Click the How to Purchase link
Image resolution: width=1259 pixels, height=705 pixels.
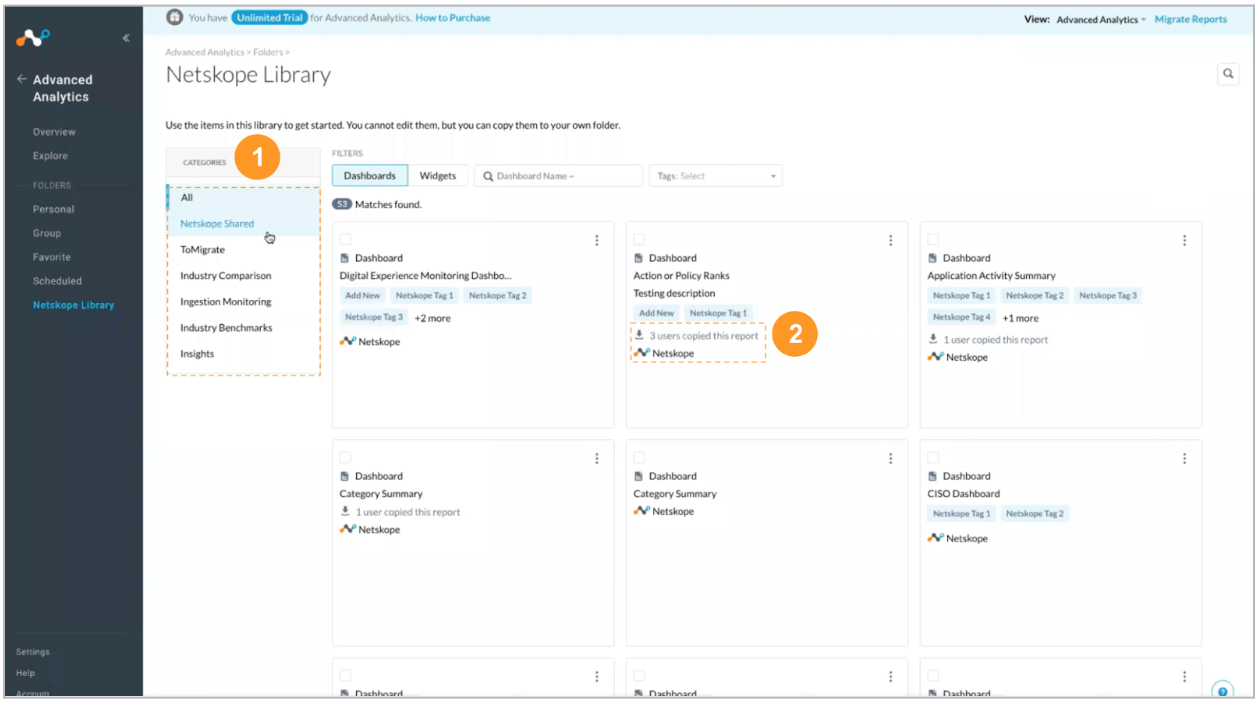[x=453, y=18]
